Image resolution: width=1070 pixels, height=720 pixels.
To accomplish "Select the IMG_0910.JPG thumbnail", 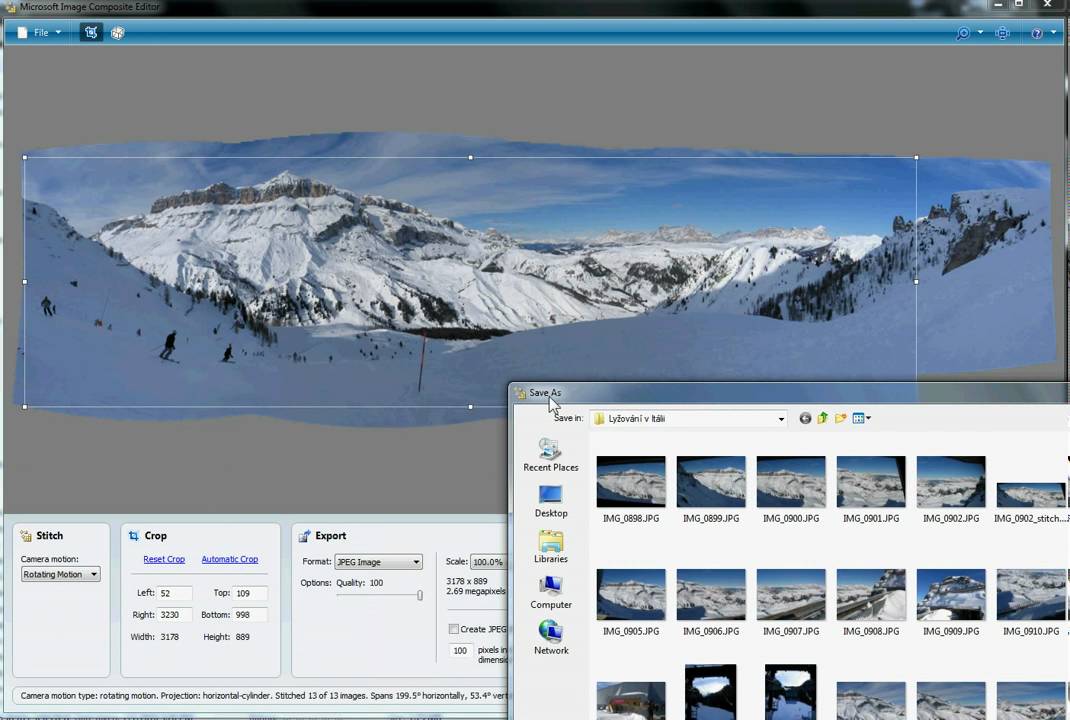I will (1030, 594).
